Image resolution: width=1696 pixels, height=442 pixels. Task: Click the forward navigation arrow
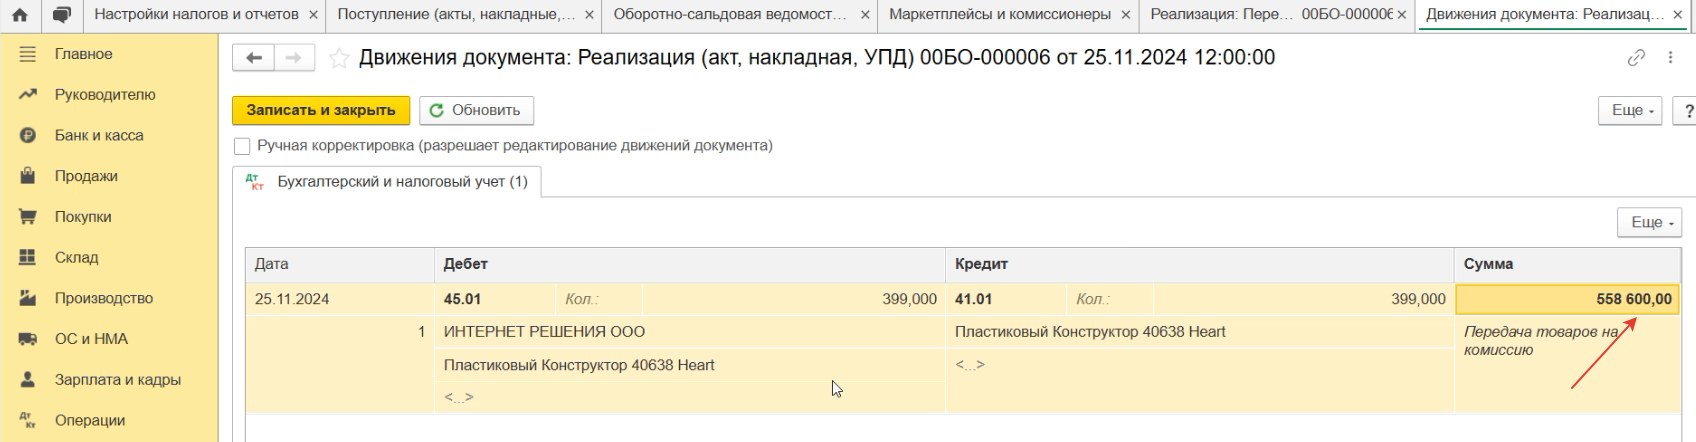[x=293, y=58]
